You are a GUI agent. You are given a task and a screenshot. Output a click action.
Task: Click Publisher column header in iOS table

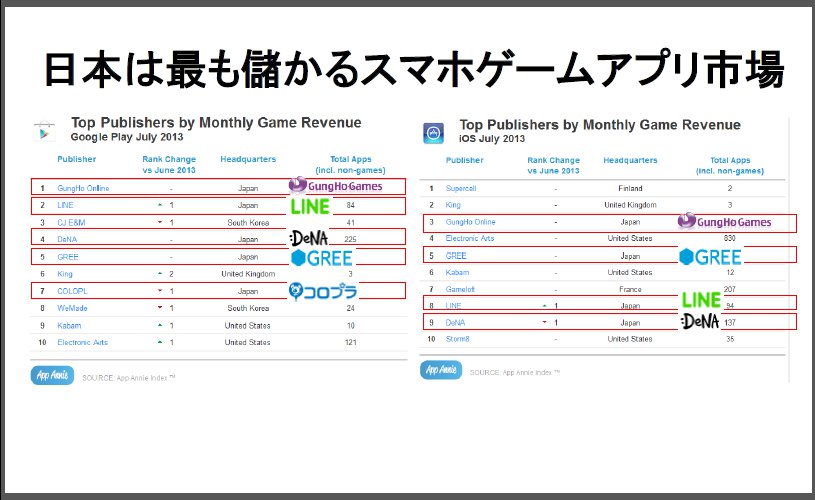click(465, 160)
